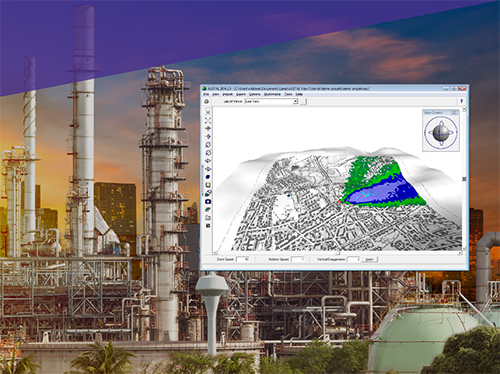The height and width of the screenshot is (374, 500).
Task: Click the small button beside the views dropdown
Action: (303, 102)
